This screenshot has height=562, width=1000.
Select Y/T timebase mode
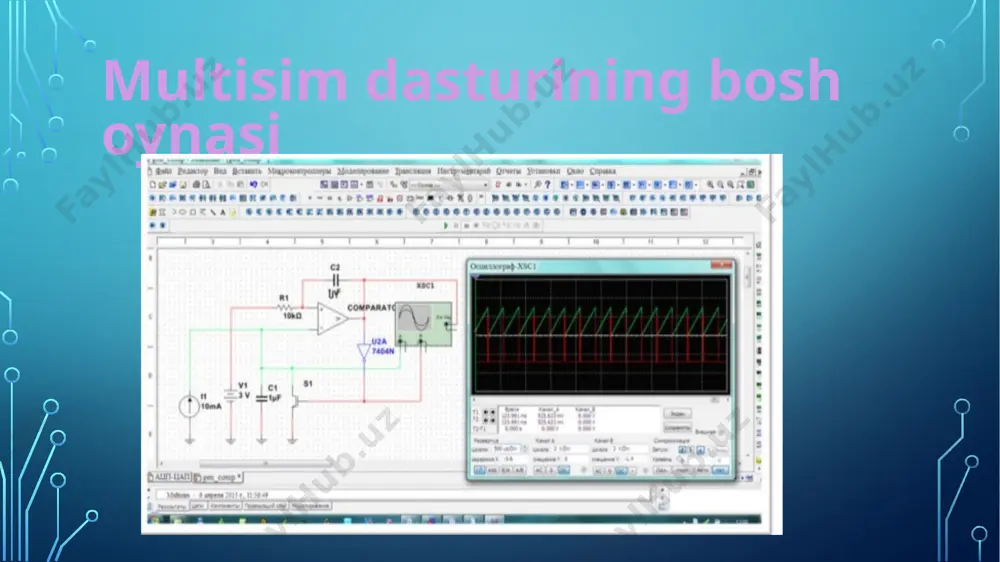click(x=479, y=470)
